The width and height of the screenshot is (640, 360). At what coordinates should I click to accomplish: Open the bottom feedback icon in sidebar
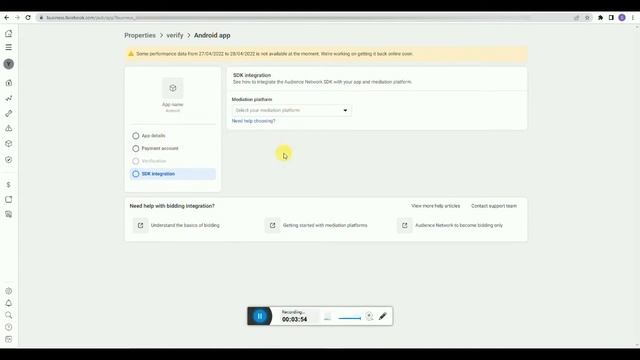point(9,339)
